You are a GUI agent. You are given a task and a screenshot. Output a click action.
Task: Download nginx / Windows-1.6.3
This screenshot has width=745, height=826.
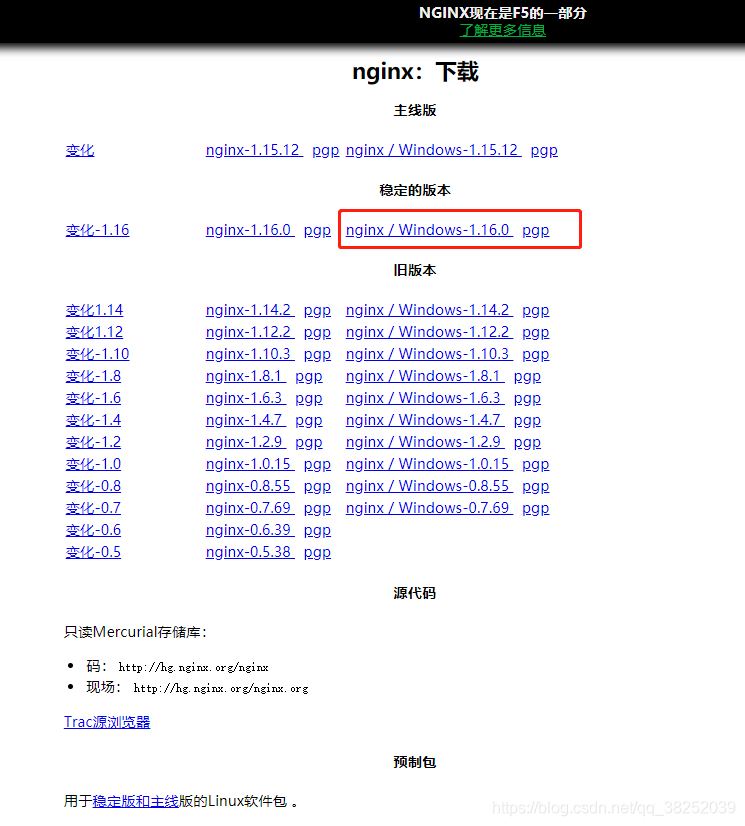point(425,398)
